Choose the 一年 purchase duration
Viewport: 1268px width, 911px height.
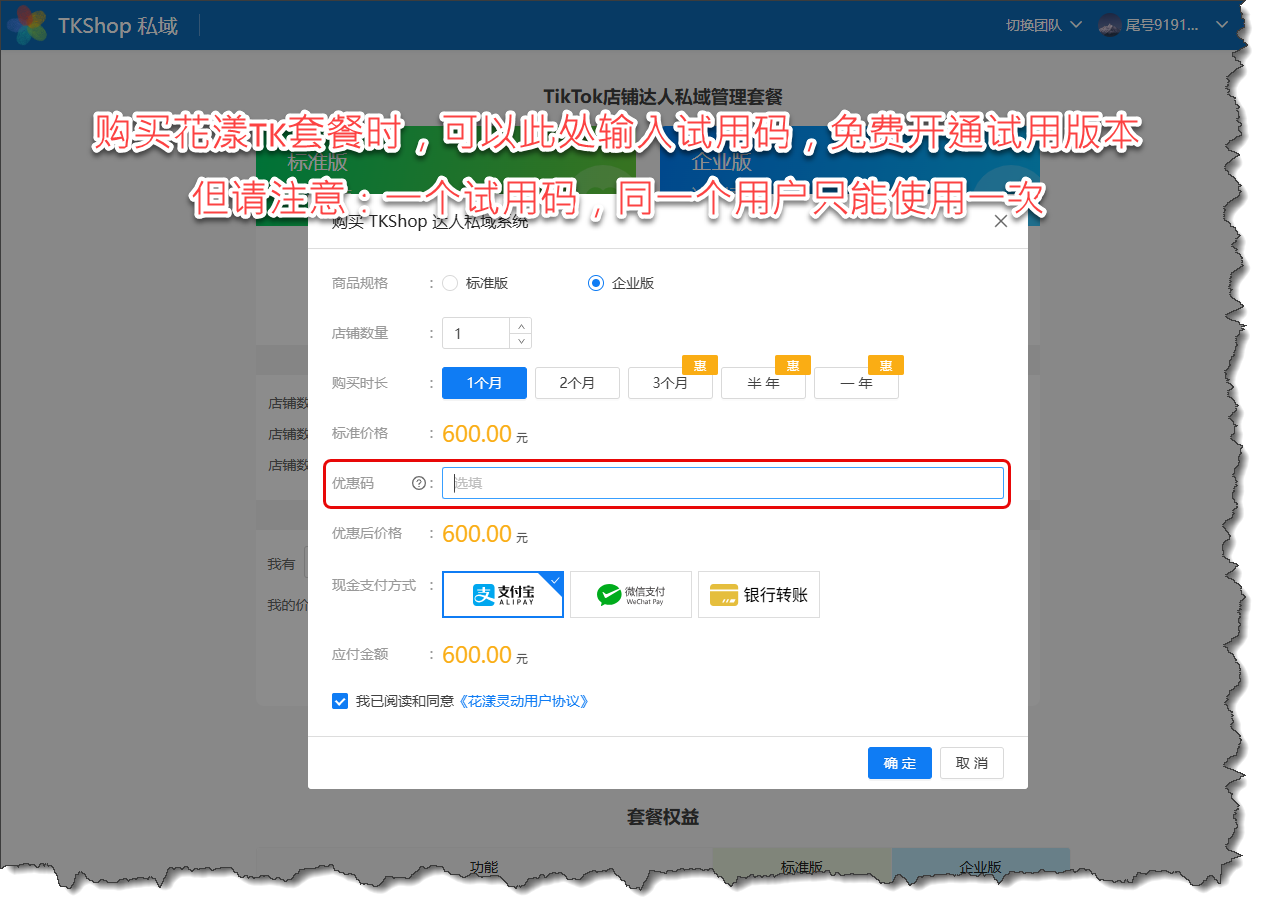click(x=856, y=383)
